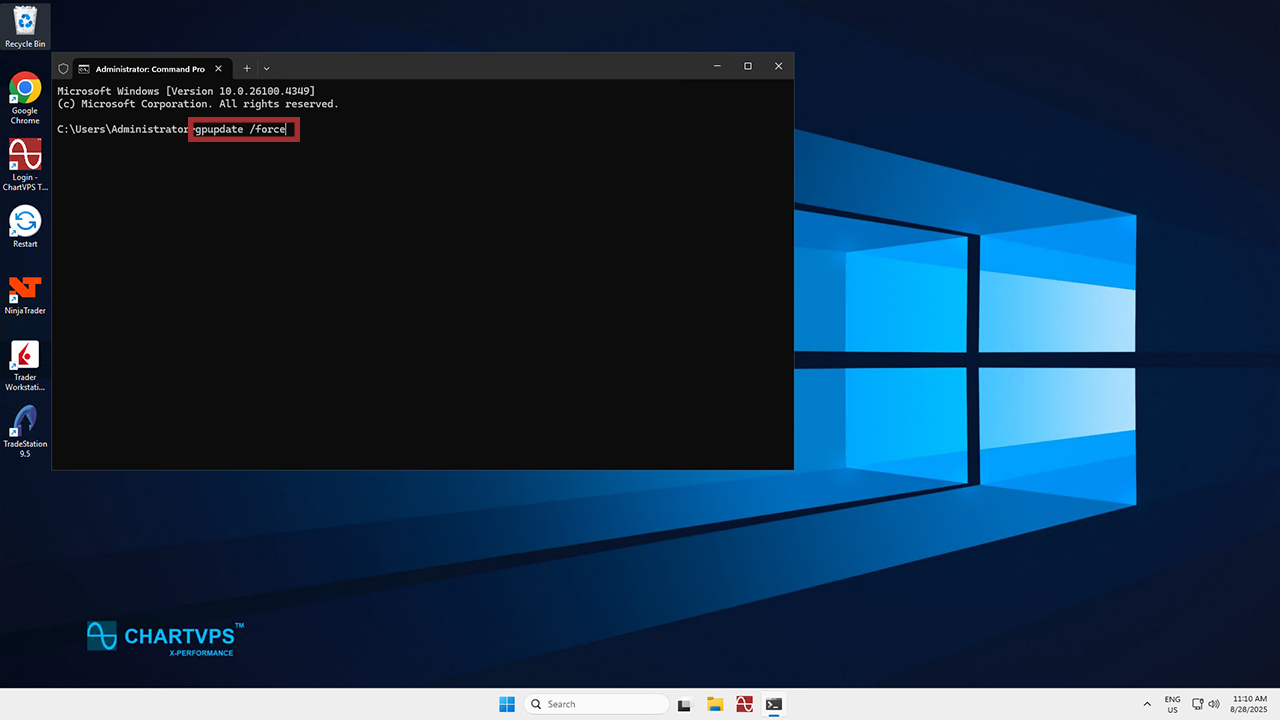Open the clock and date panel
The height and width of the screenshot is (720, 1280).
(1249, 704)
